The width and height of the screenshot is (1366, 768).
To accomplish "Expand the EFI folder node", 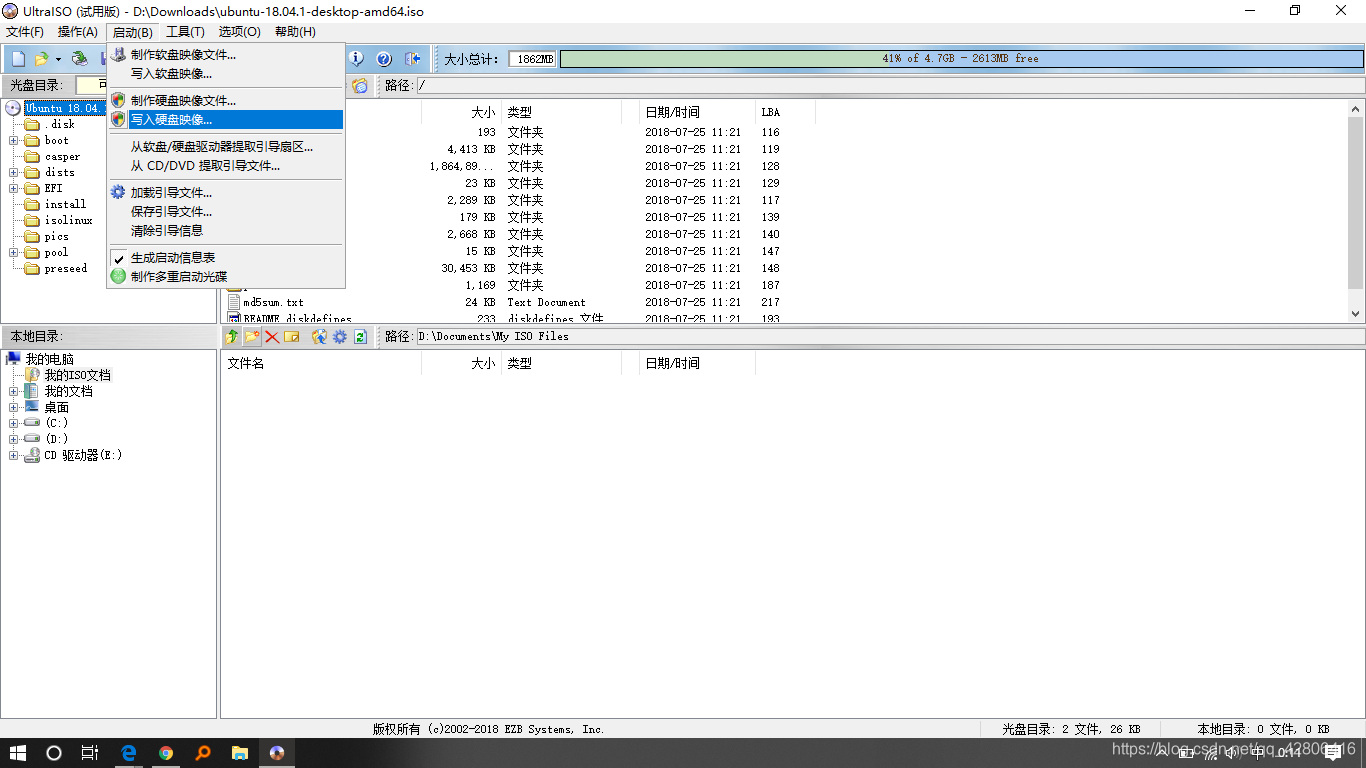I will [x=14, y=189].
